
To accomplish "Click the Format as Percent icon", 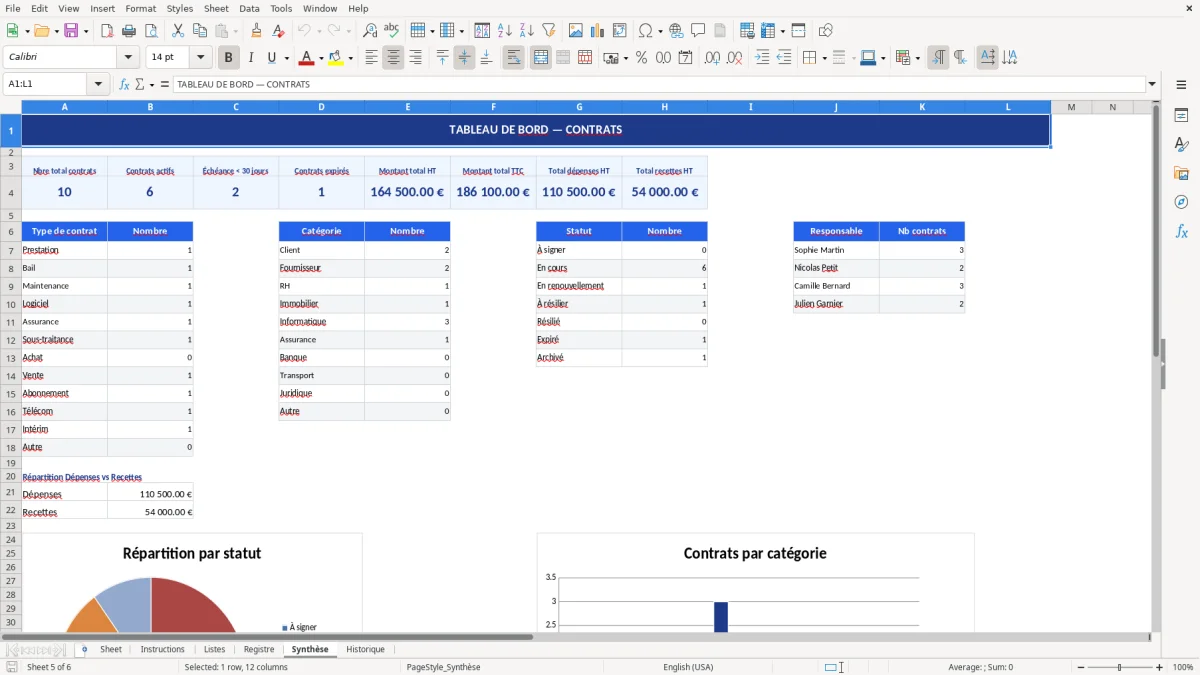I will coord(641,58).
